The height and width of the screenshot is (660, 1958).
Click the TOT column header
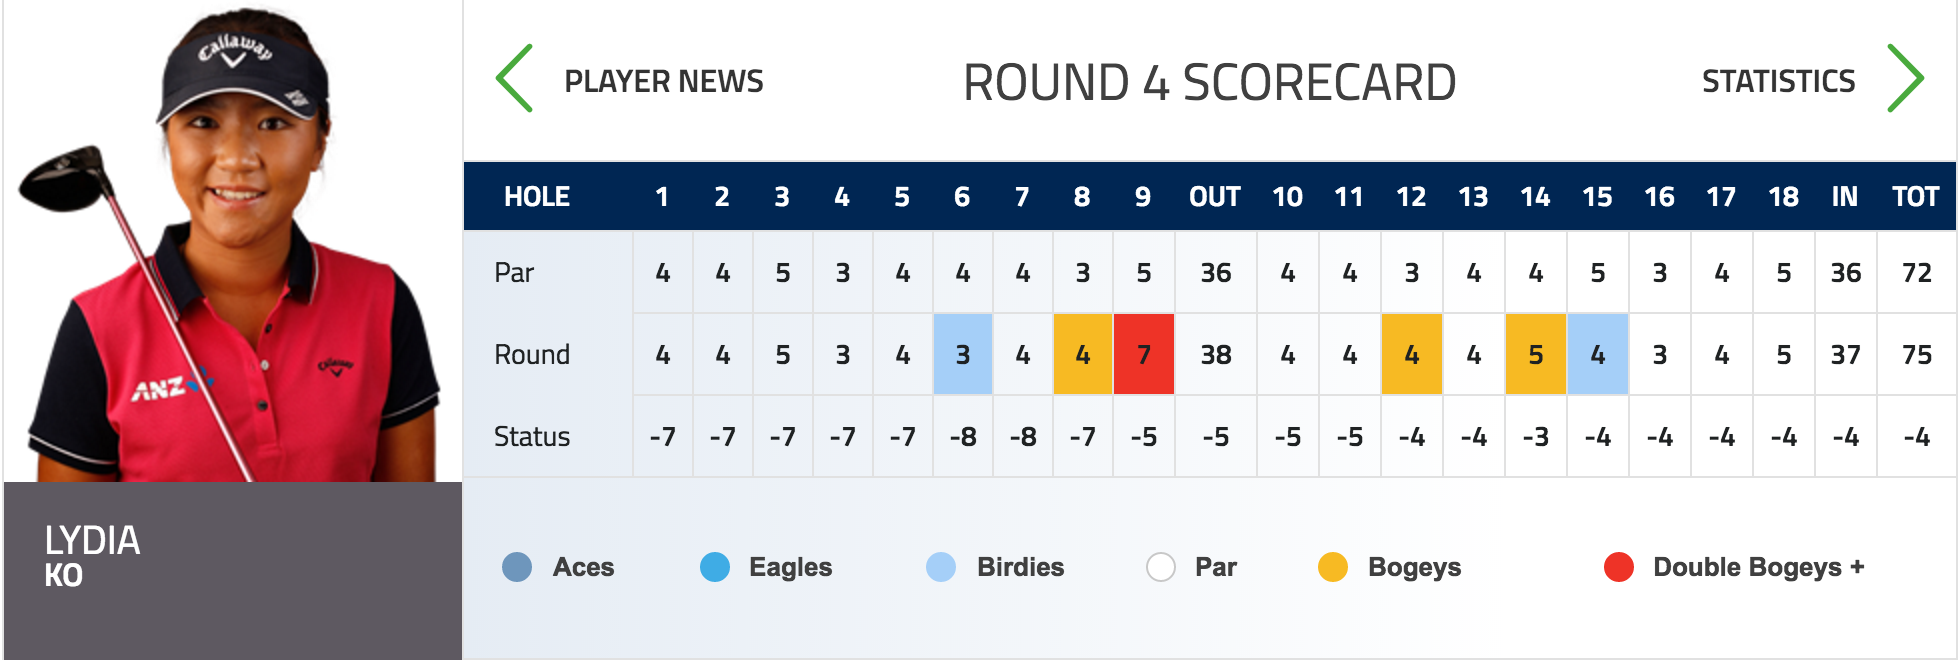click(x=1915, y=197)
